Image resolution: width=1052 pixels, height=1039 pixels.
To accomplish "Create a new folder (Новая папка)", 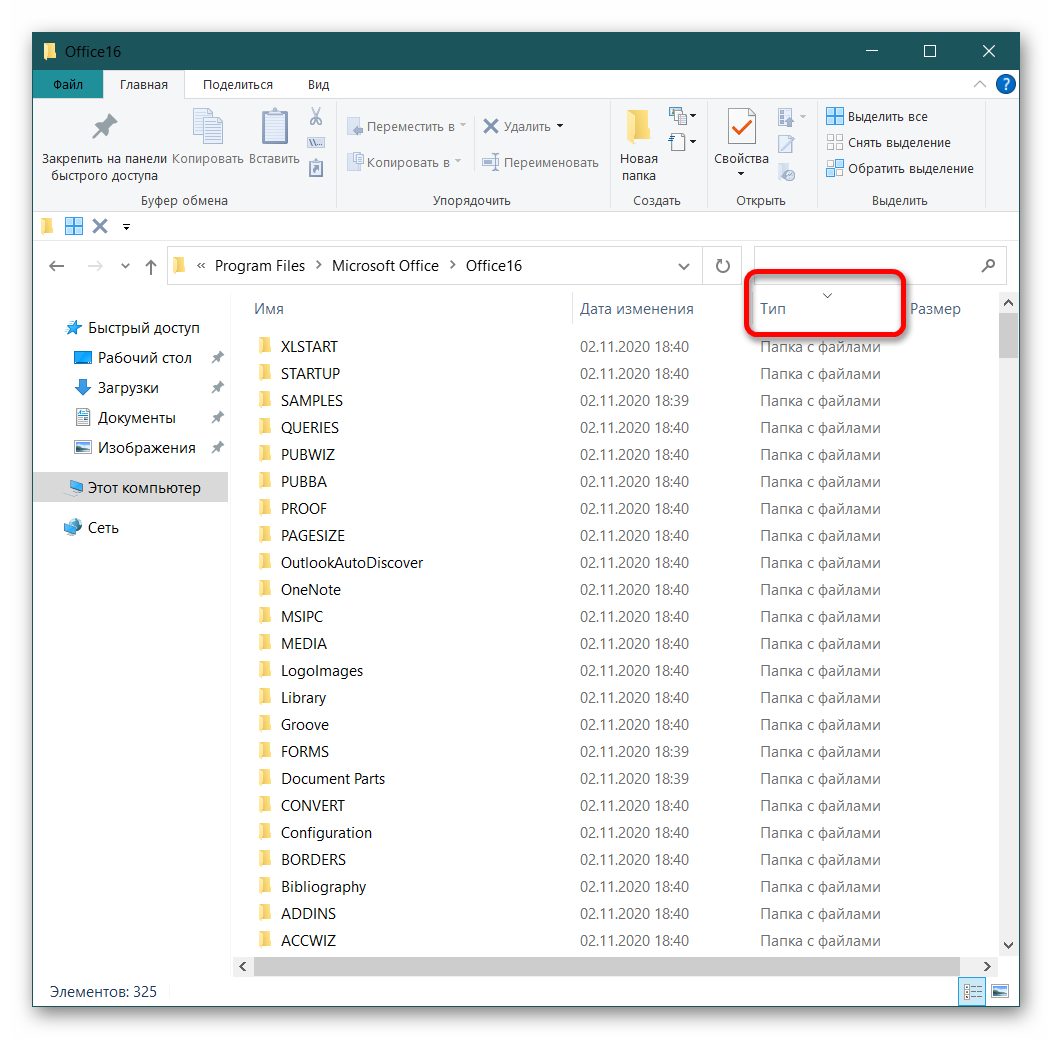I will (638, 145).
